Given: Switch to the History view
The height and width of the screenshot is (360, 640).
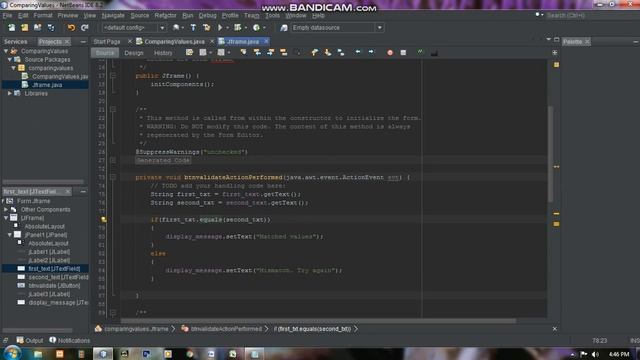Looking at the screenshot, I should click(x=163, y=53).
